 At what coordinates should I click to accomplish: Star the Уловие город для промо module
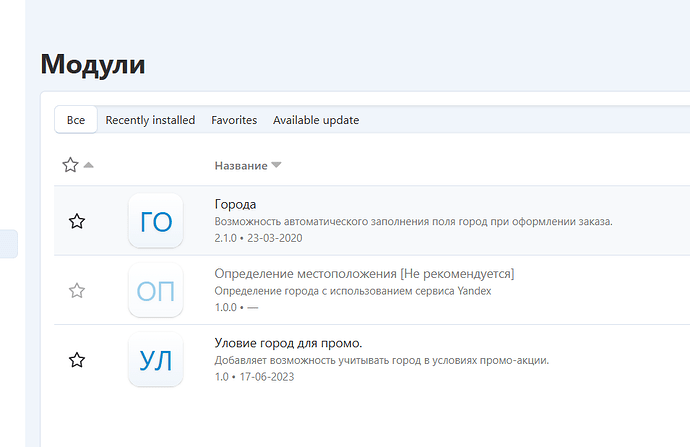(77, 360)
